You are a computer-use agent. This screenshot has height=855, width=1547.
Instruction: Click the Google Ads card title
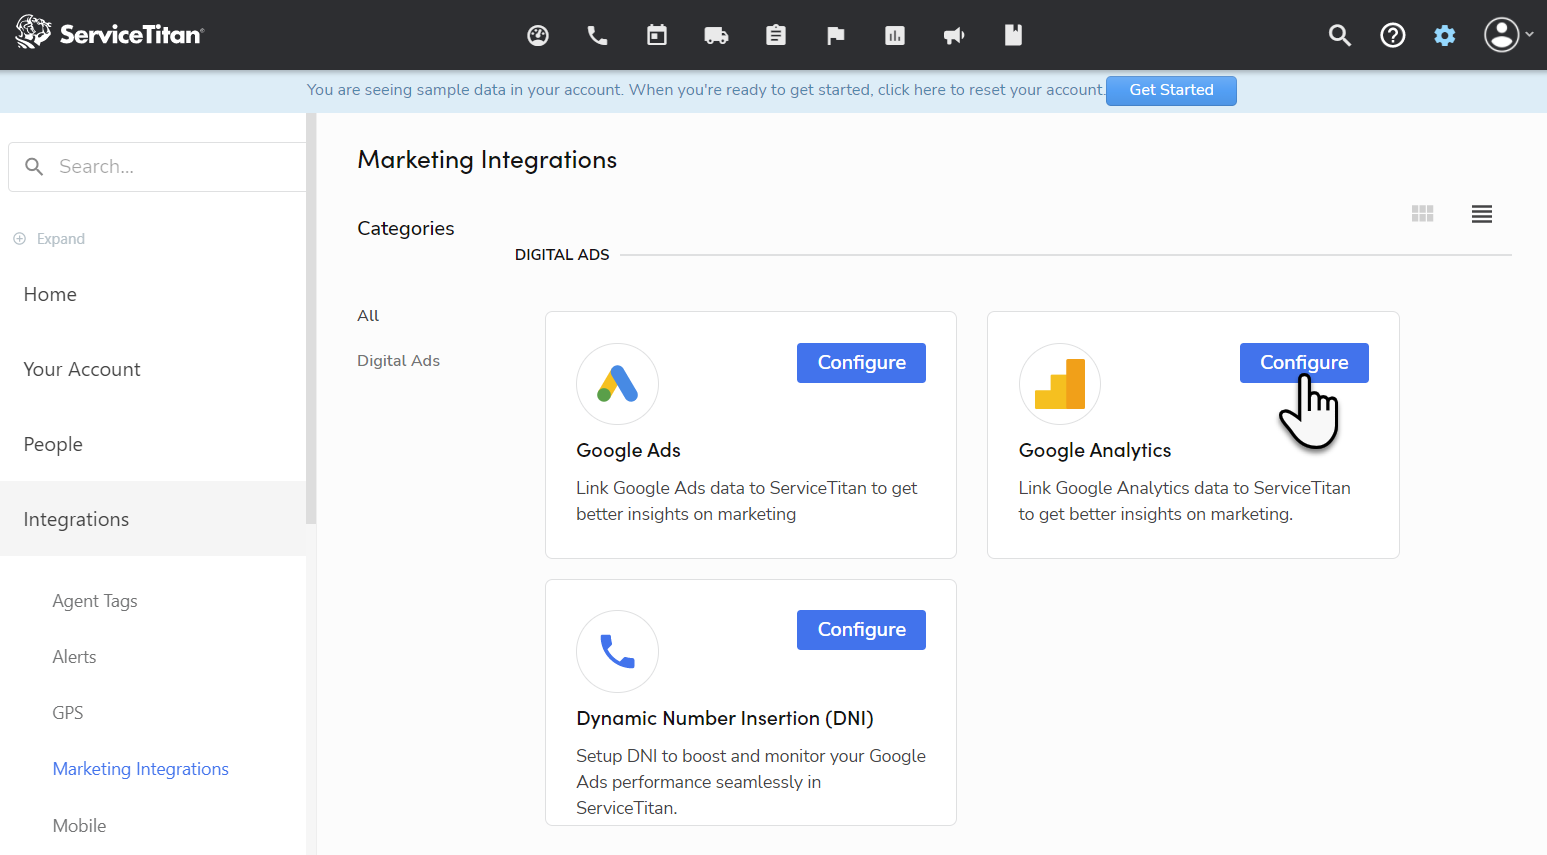click(628, 451)
